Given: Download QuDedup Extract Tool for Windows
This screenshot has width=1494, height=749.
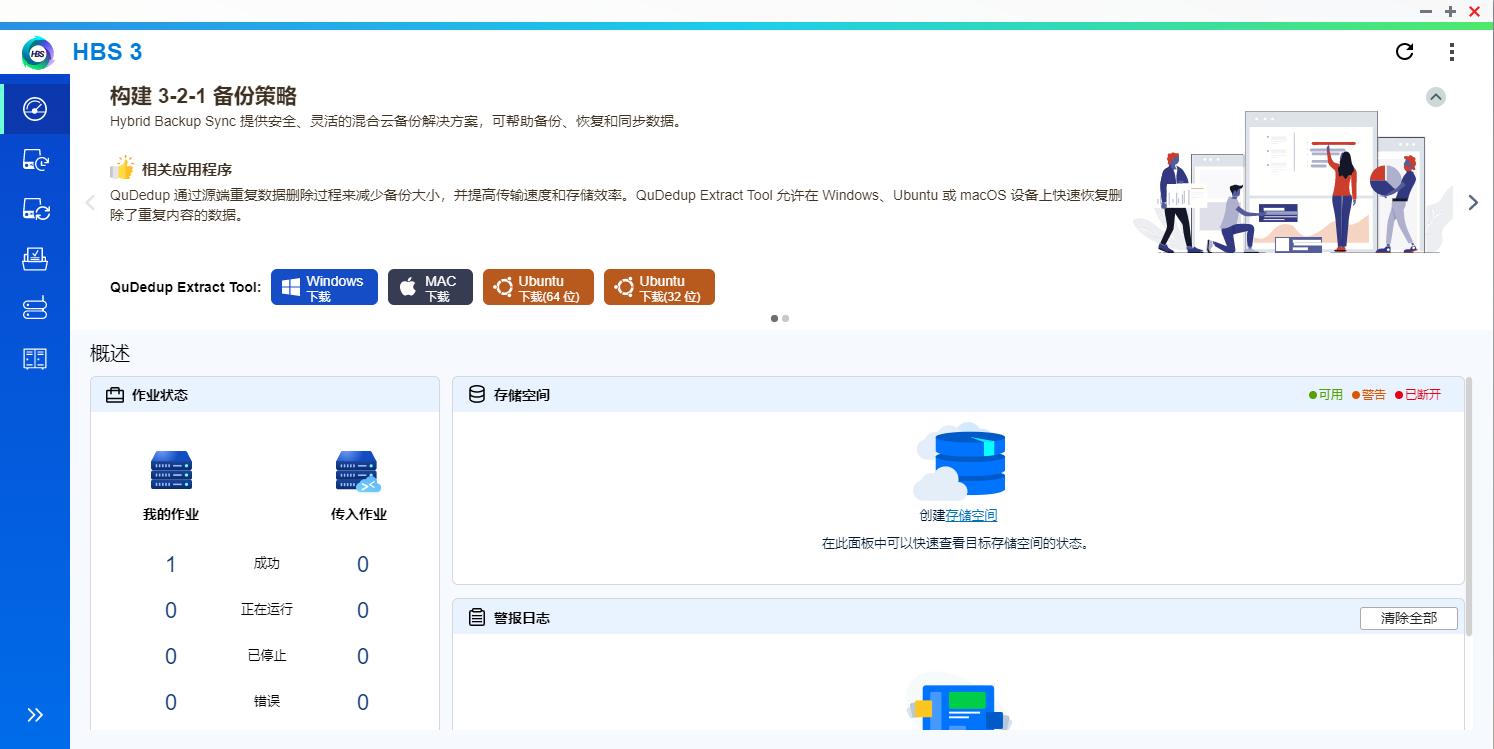Looking at the screenshot, I should coord(324,287).
